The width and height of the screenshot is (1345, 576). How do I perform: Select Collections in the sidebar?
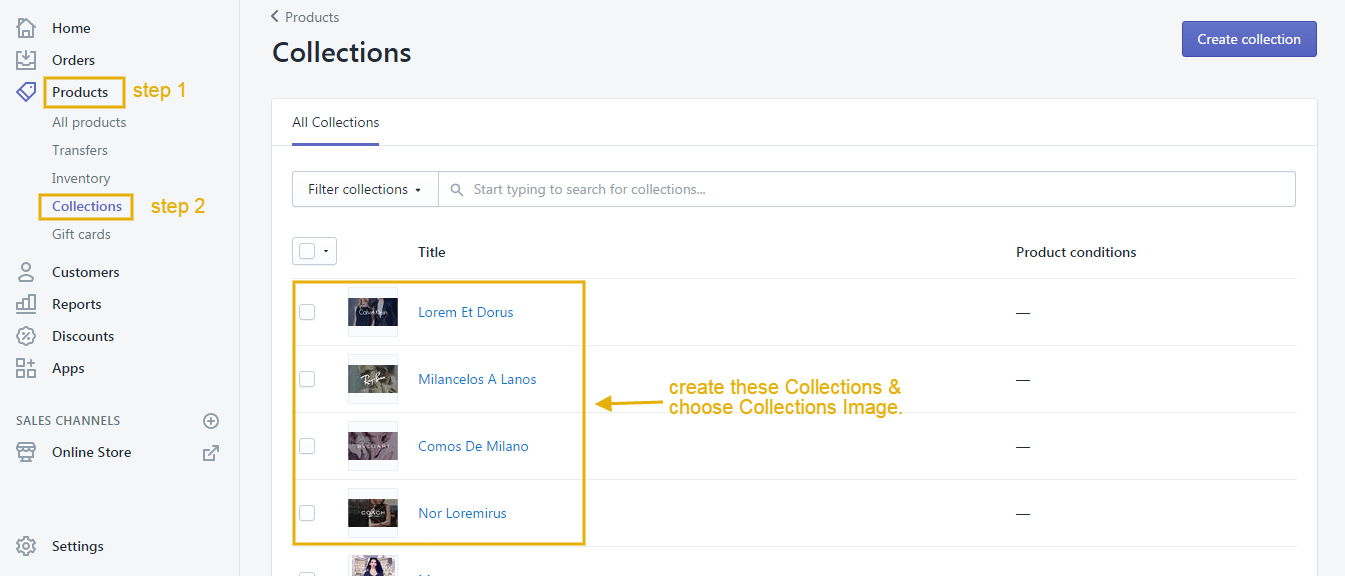click(87, 206)
